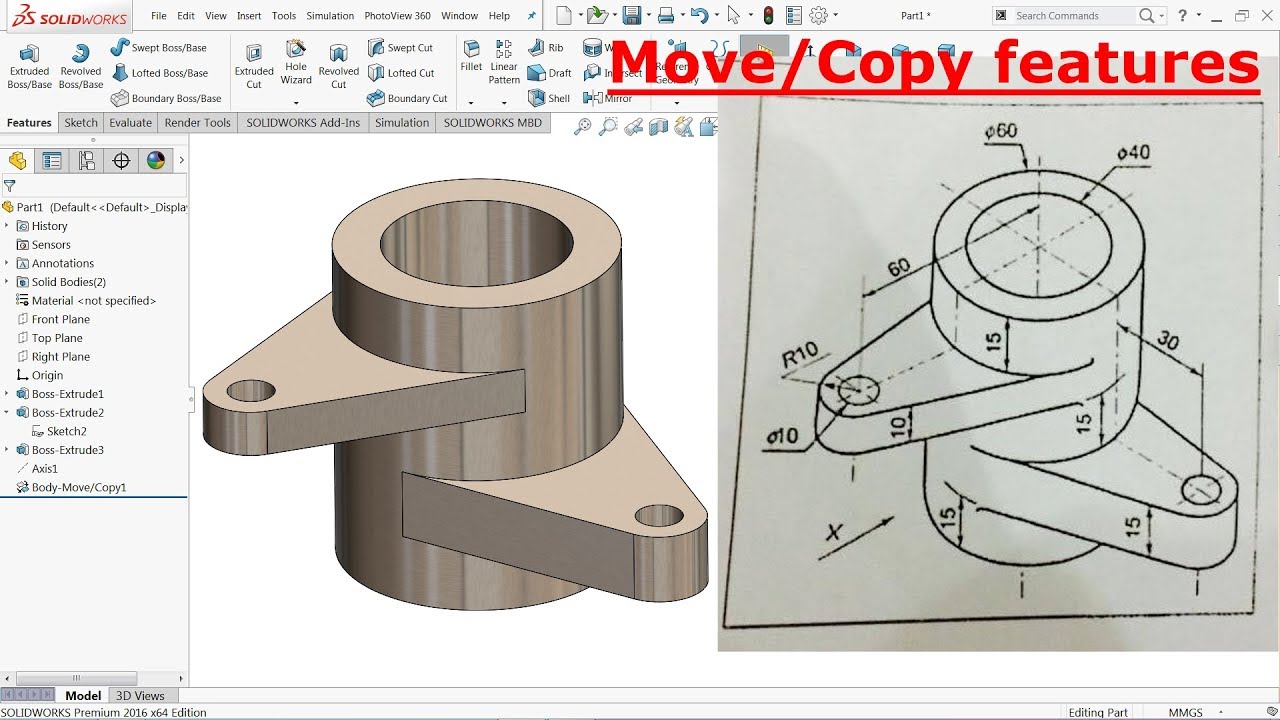Screen dimensions: 1280x720
Task: Click the Search Commands field
Action: click(x=1075, y=16)
